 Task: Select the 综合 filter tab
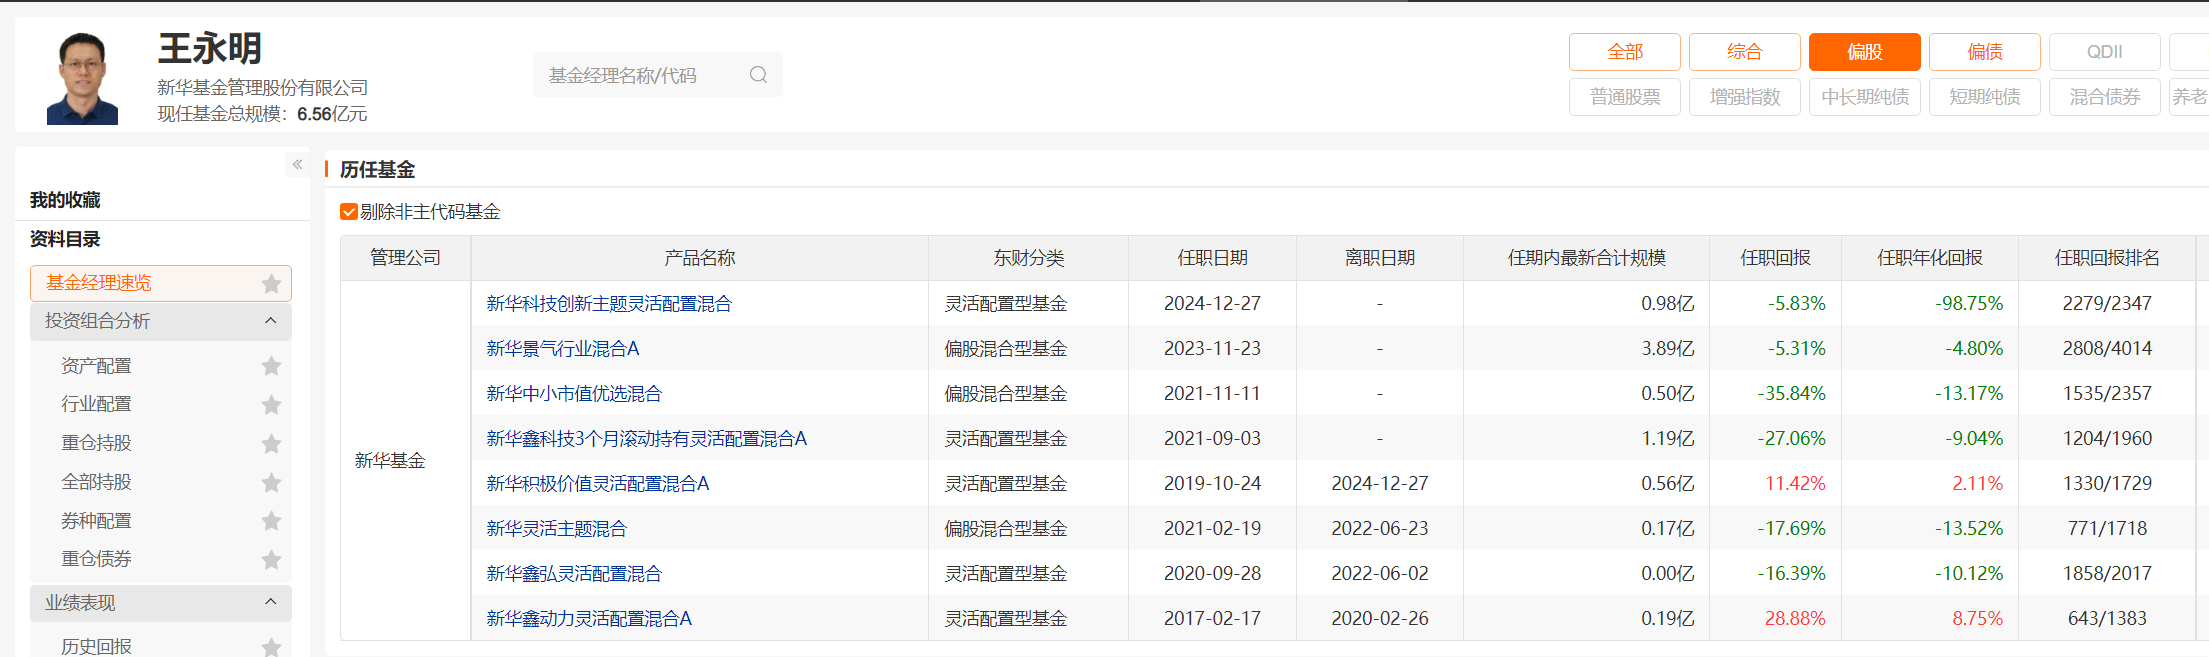1745,52
